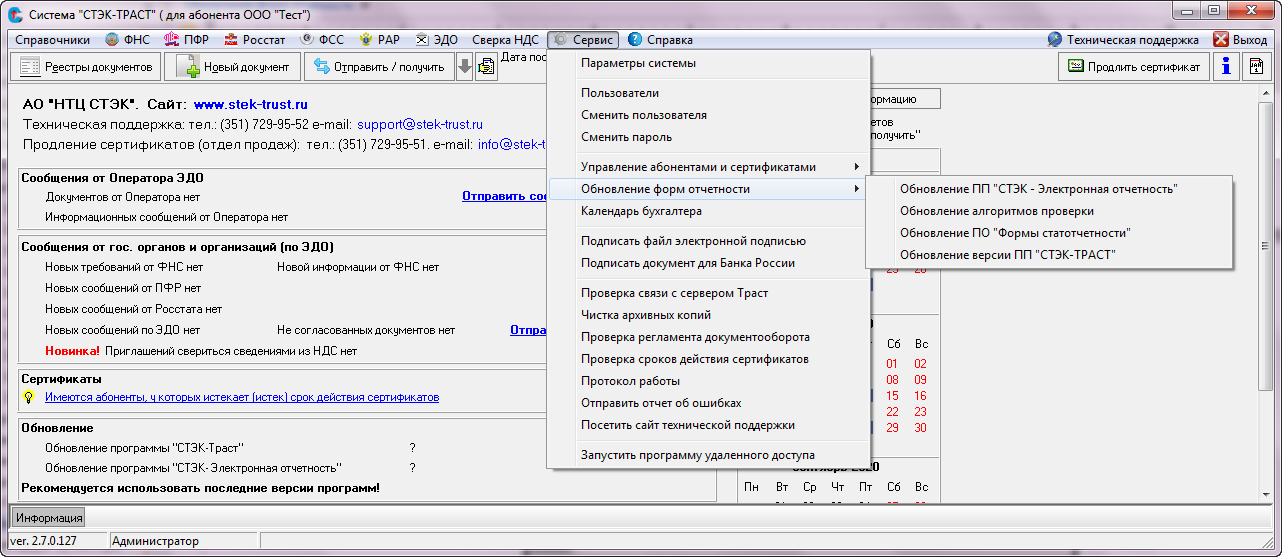Image resolution: width=1282 pixels, height=557 pixels.
Task: Choose Сменить пользователя
Action: 710,115
